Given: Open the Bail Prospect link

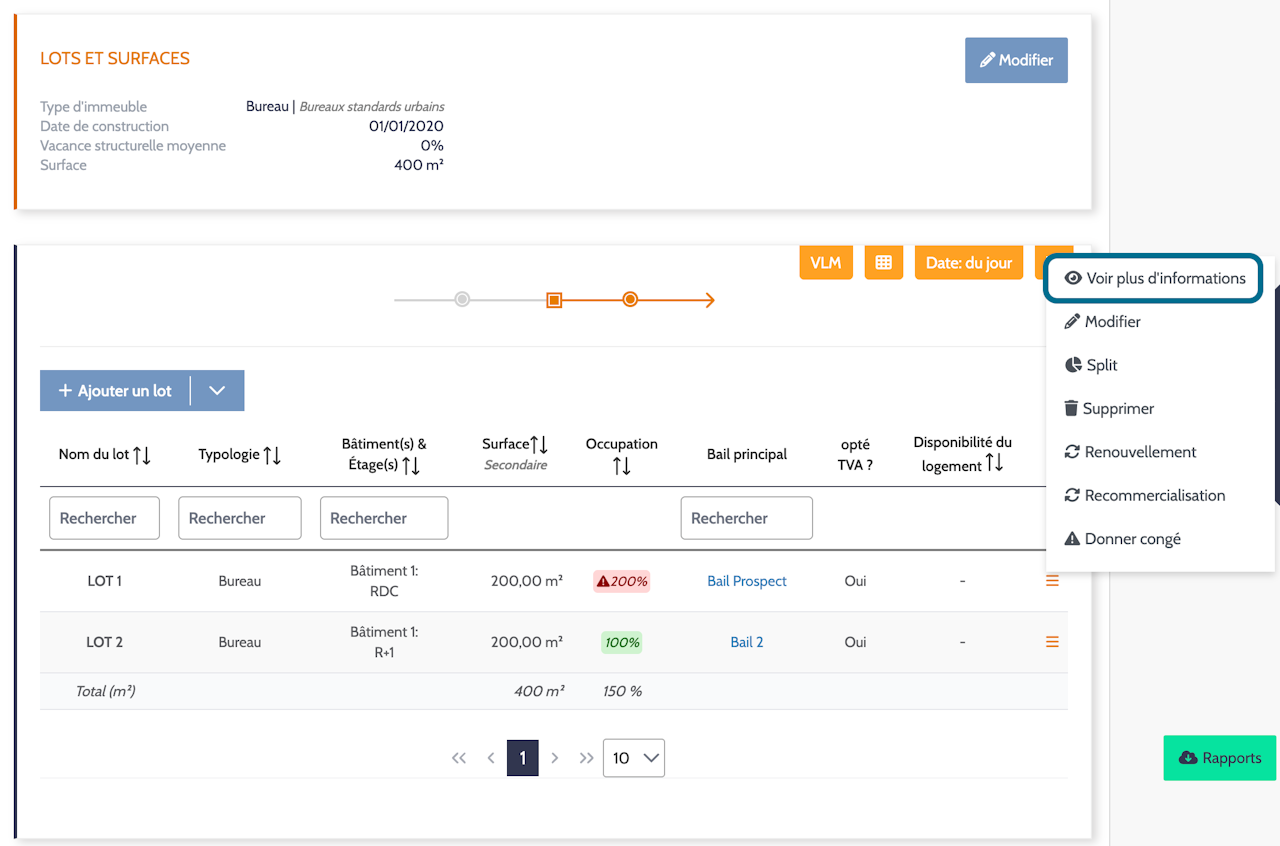Looking at the screenshot, I should pyautogui.click(x=747, y=581).
